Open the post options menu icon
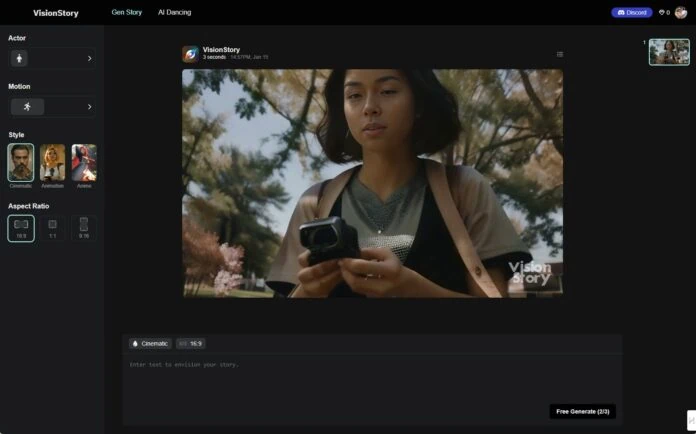The width and height of the screenshot is (696, 434). click(x=560, y=54)
